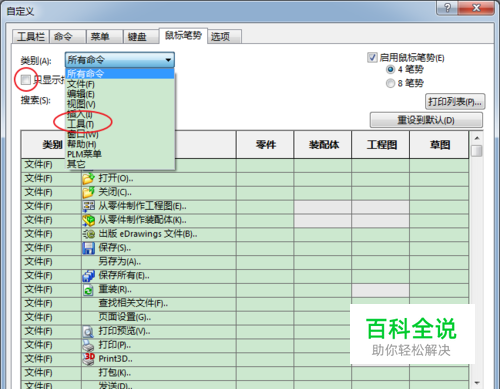Click 零件 cell for 打开(O).. row
The image size is (500, 389).
coord(265,179)
